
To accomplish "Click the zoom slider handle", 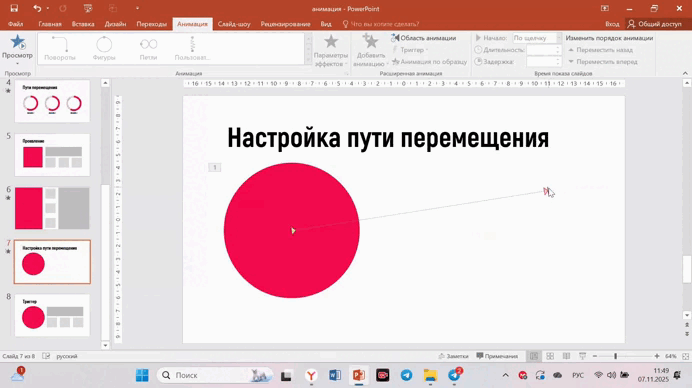I will 616,356.
